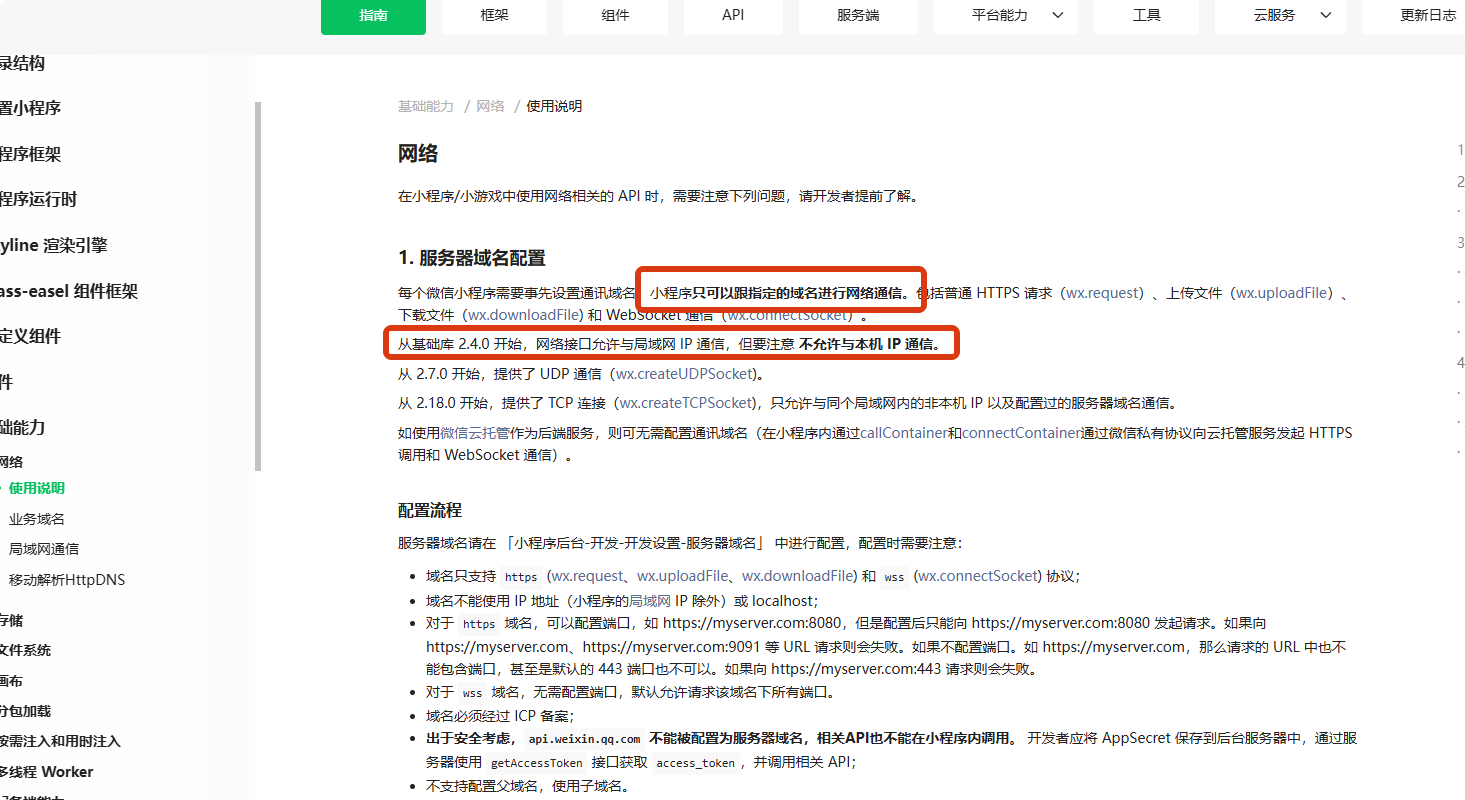This screenshot has height=800, width=1465.
Task: Click the sidebar vertical scrollbar
Action: tap(258, 285)
